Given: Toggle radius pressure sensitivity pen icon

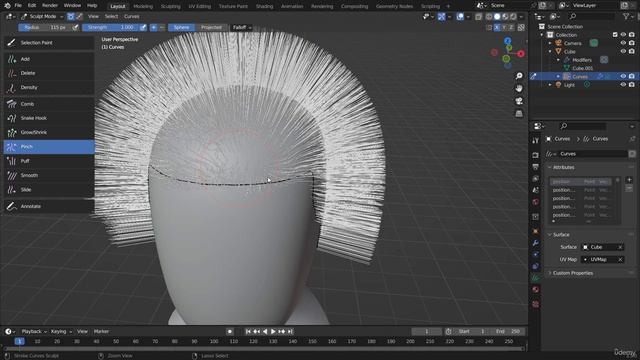Looking at the screenshot, I should coord(75,27).
